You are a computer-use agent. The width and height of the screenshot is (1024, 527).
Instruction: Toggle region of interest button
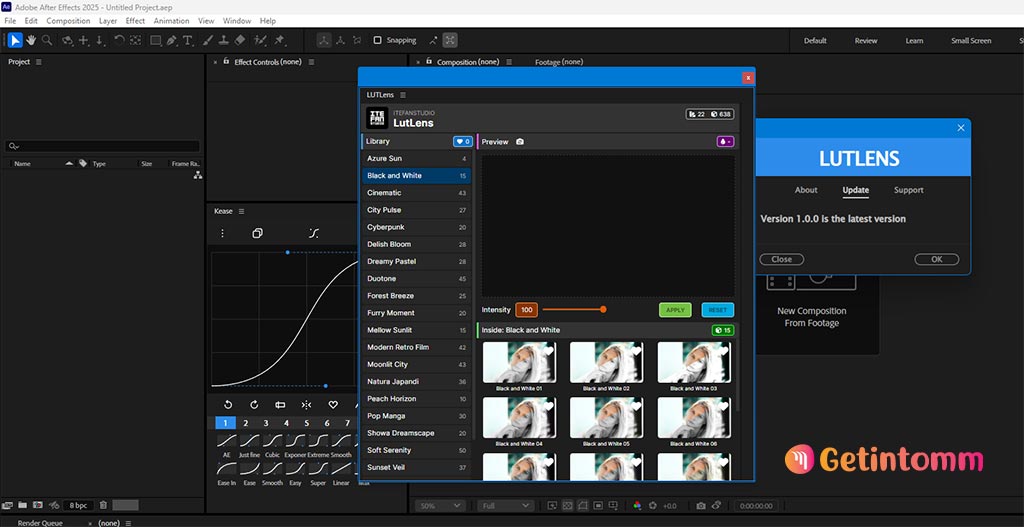[x=598, y=505]
